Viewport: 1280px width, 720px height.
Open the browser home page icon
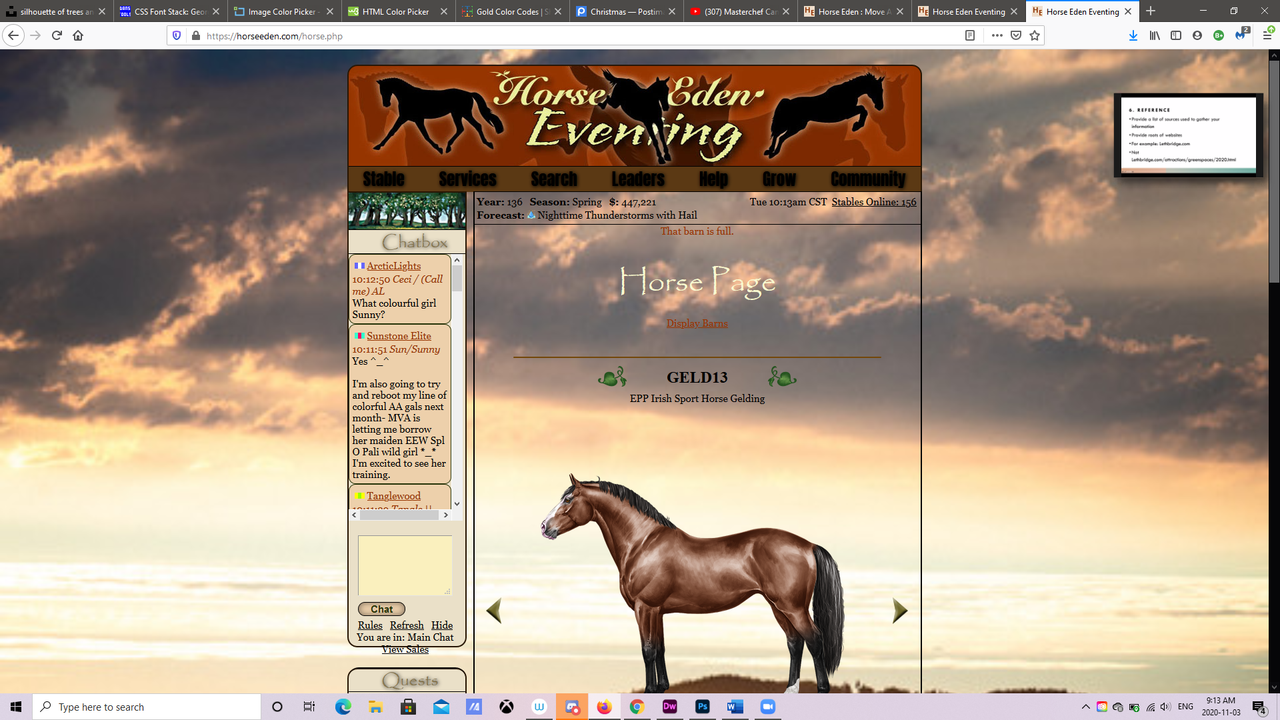click(78, 35)
